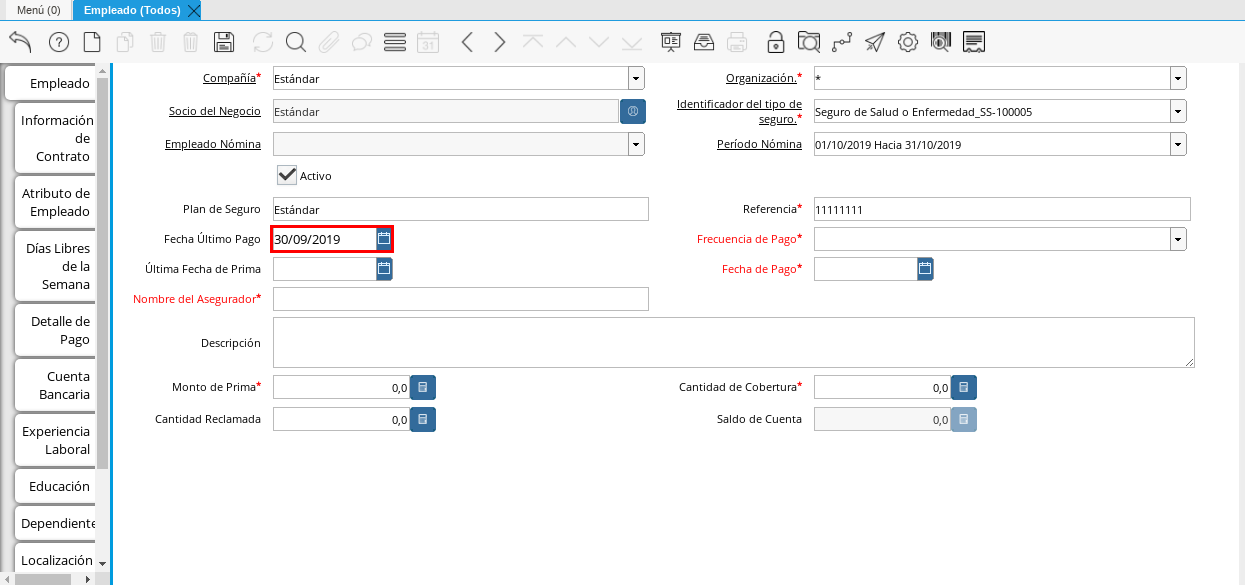Open the Período Nómina dropdown
1245x585 pixels.
pos(1178,144)
